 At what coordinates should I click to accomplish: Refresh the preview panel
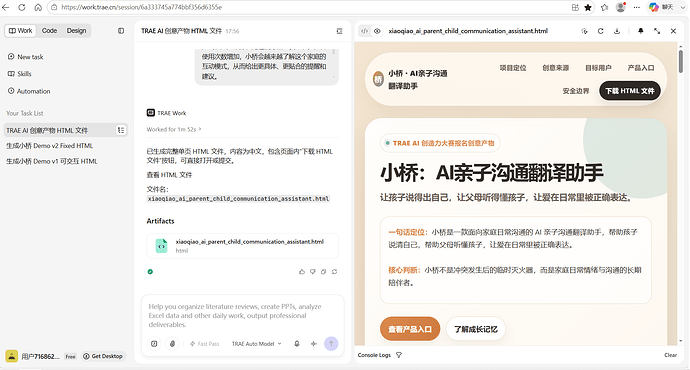[601, 31]
